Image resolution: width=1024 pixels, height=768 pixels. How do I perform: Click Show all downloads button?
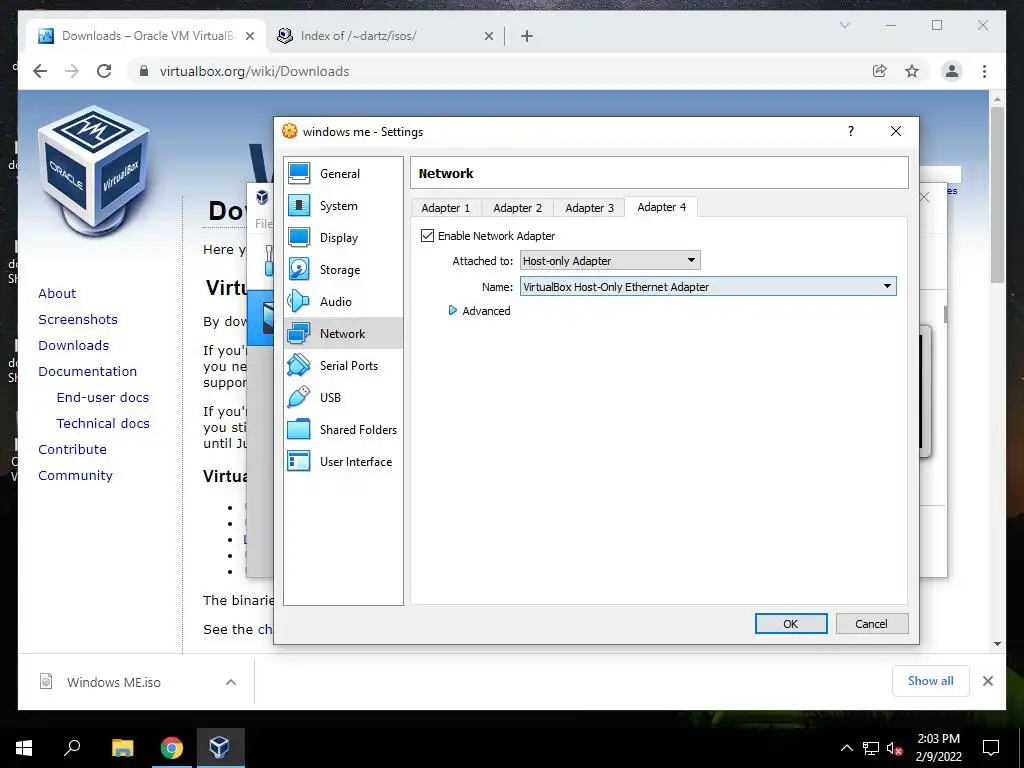tap(931, 681)
